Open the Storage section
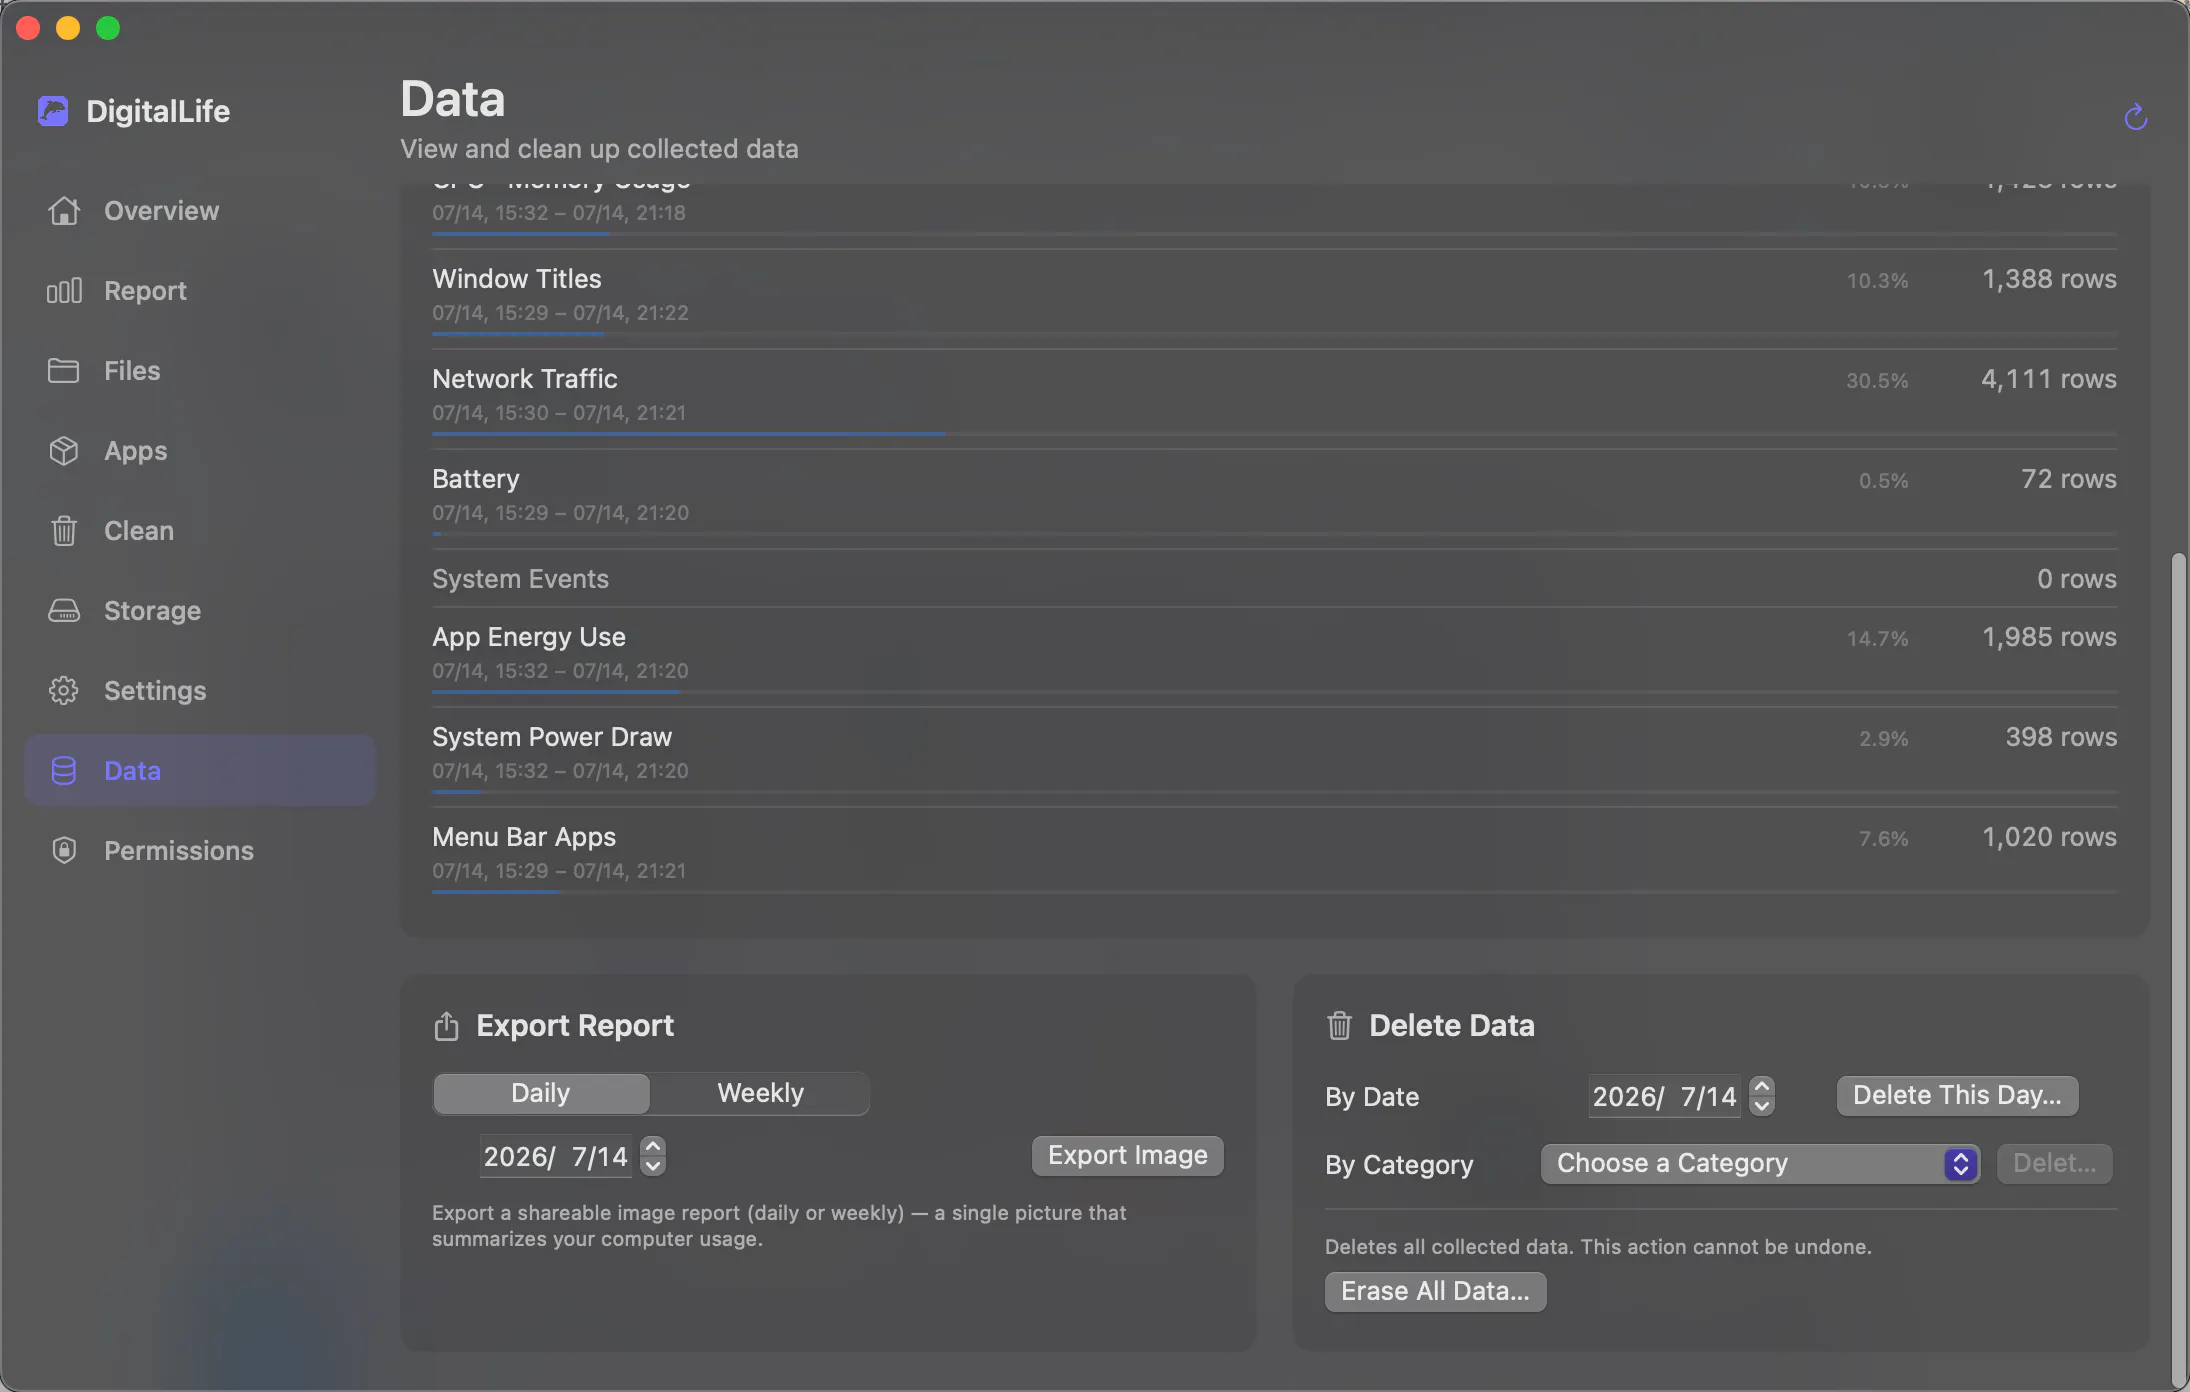Screen dimensions: 2190x1392 200,611
